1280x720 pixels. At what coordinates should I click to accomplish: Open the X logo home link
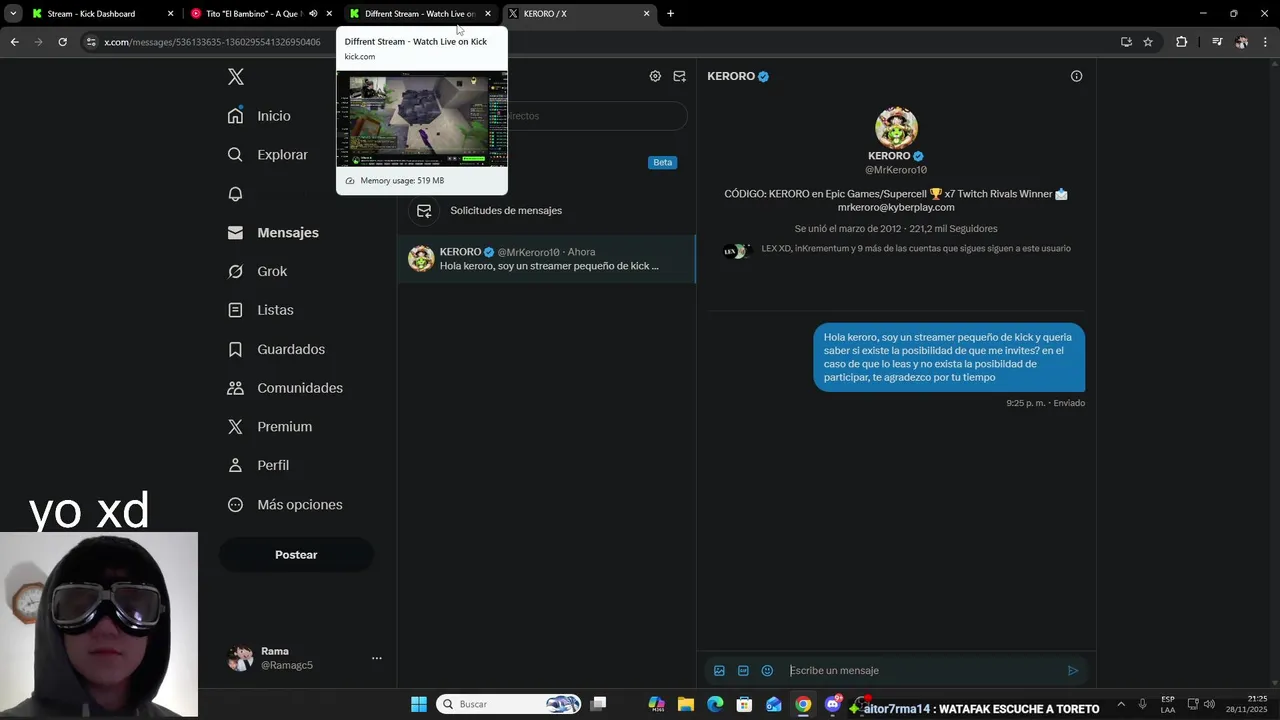point(236,77)
